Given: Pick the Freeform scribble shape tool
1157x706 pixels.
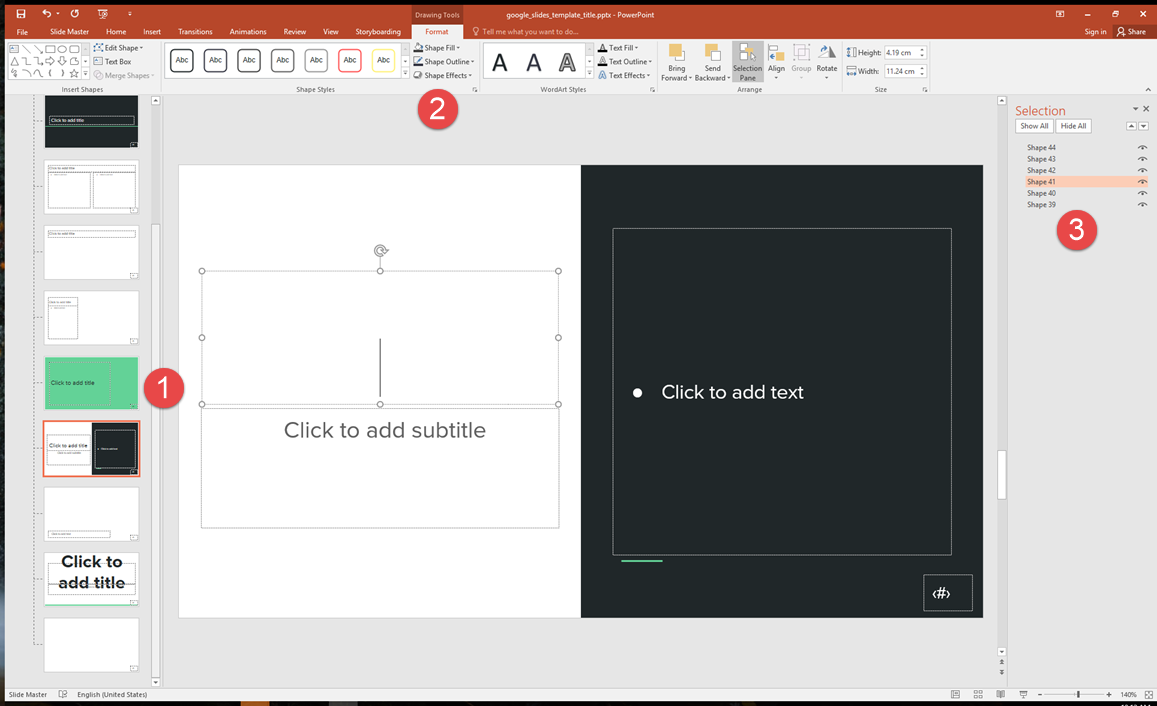Looking at the screenshot, I should point(14,72).
